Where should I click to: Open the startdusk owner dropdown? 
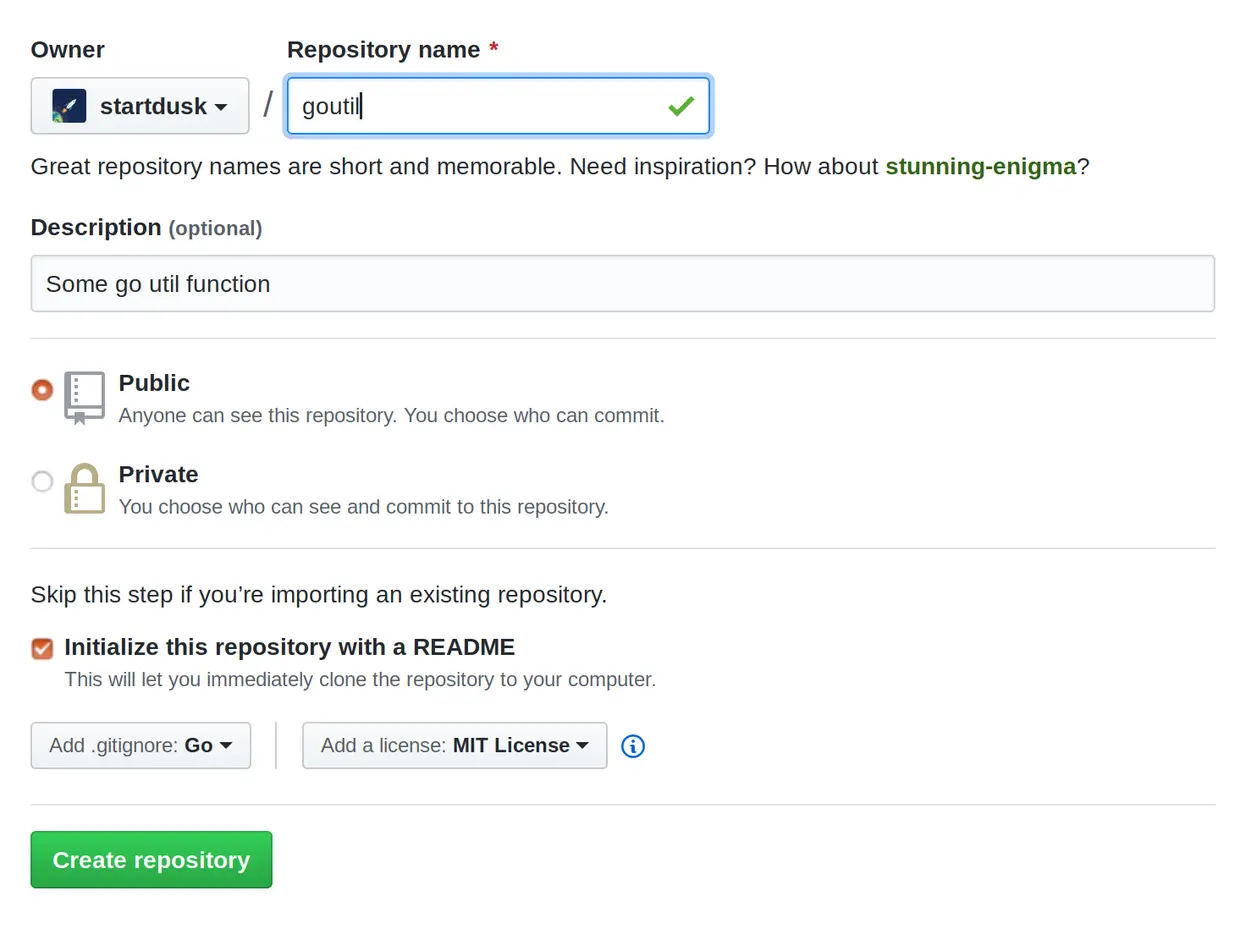tap(140, 106)
